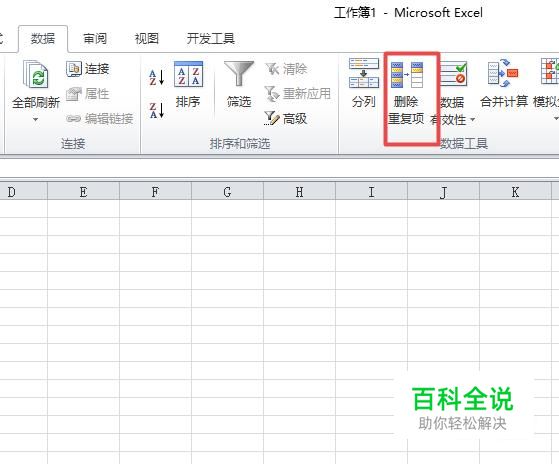Expand the 数据有效性 dropdown arrow
Image resolution: width=559 pixels, height=464 pixels.
pyautogui.click(x=473, y=119)
